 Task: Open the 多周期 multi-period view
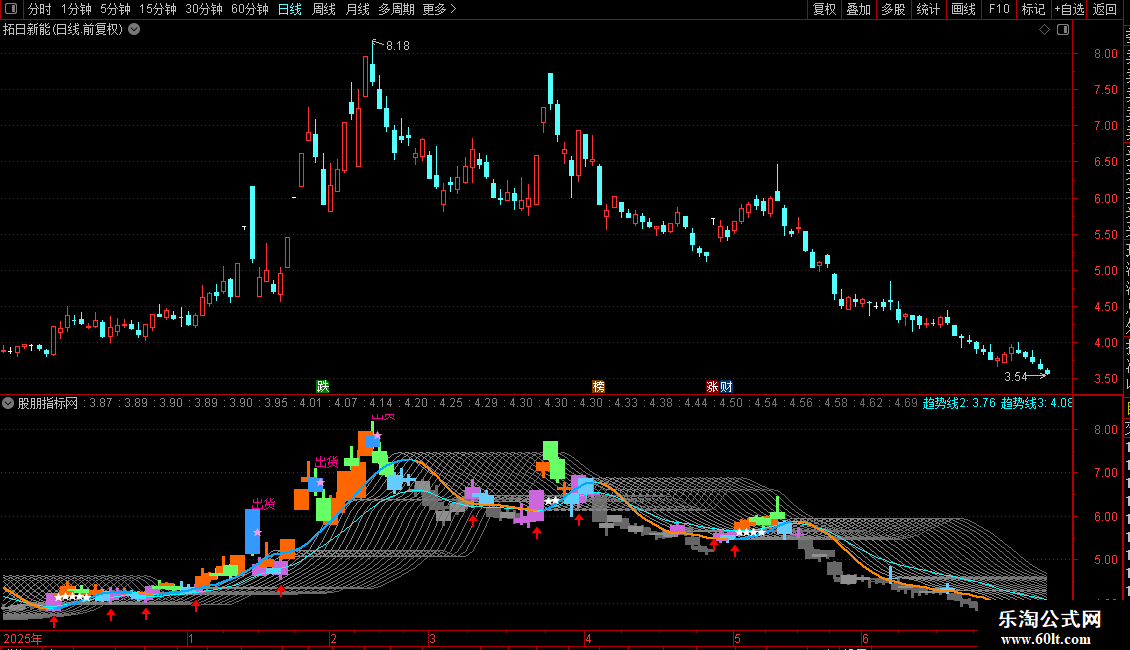point(396,9)
